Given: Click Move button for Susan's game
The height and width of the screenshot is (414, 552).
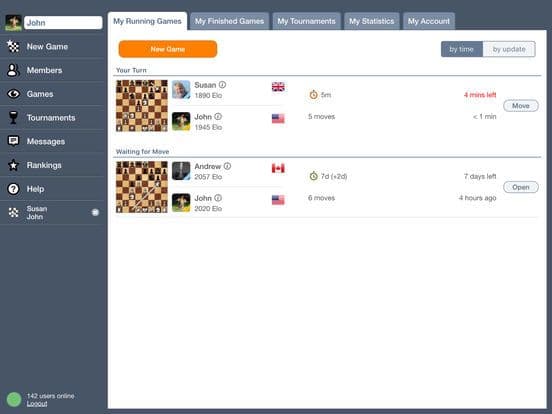Looking at the screenshot, I should [x=521, y=106].
